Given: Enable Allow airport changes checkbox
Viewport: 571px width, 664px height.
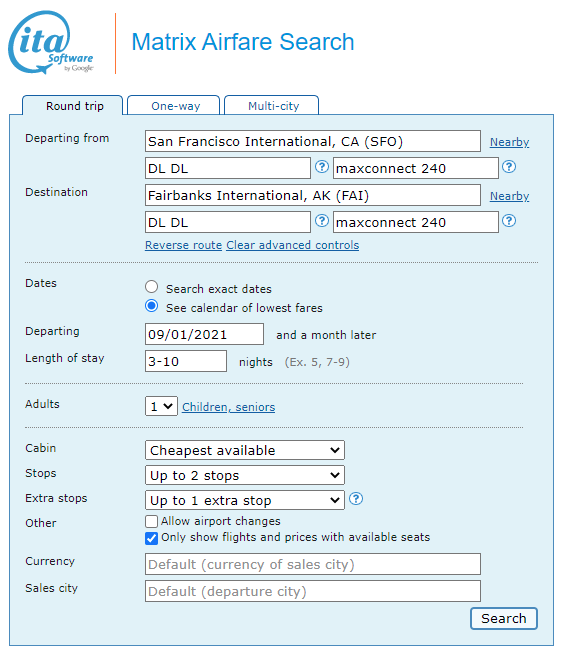Looking at the screenshot, I should click(151, 521).
